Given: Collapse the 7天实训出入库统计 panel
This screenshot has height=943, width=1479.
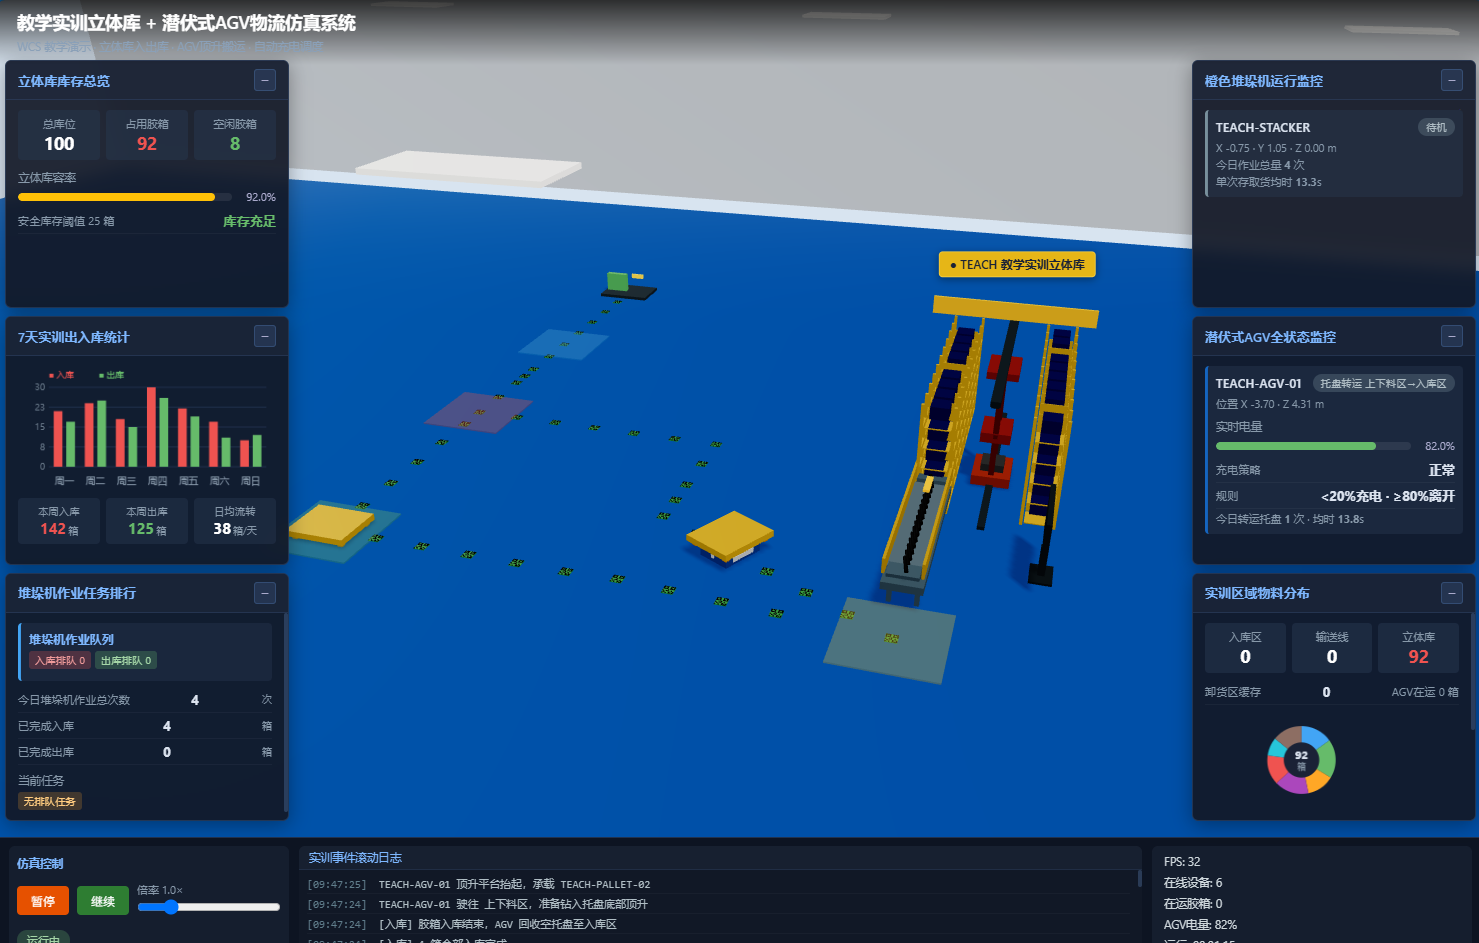Looking at the screenshot, I should 265,336.
